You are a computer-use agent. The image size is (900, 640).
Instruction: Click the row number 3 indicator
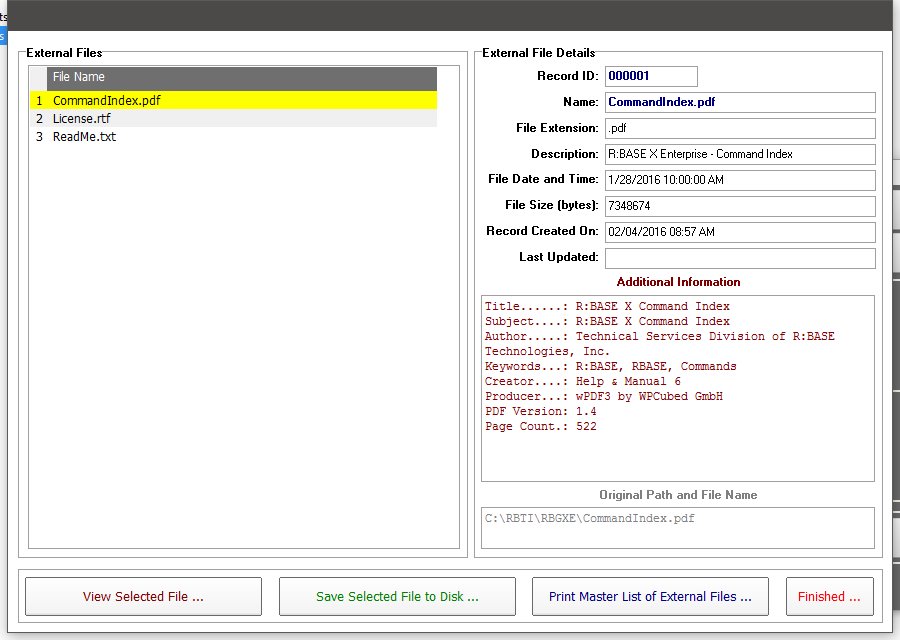pos(39,137)
